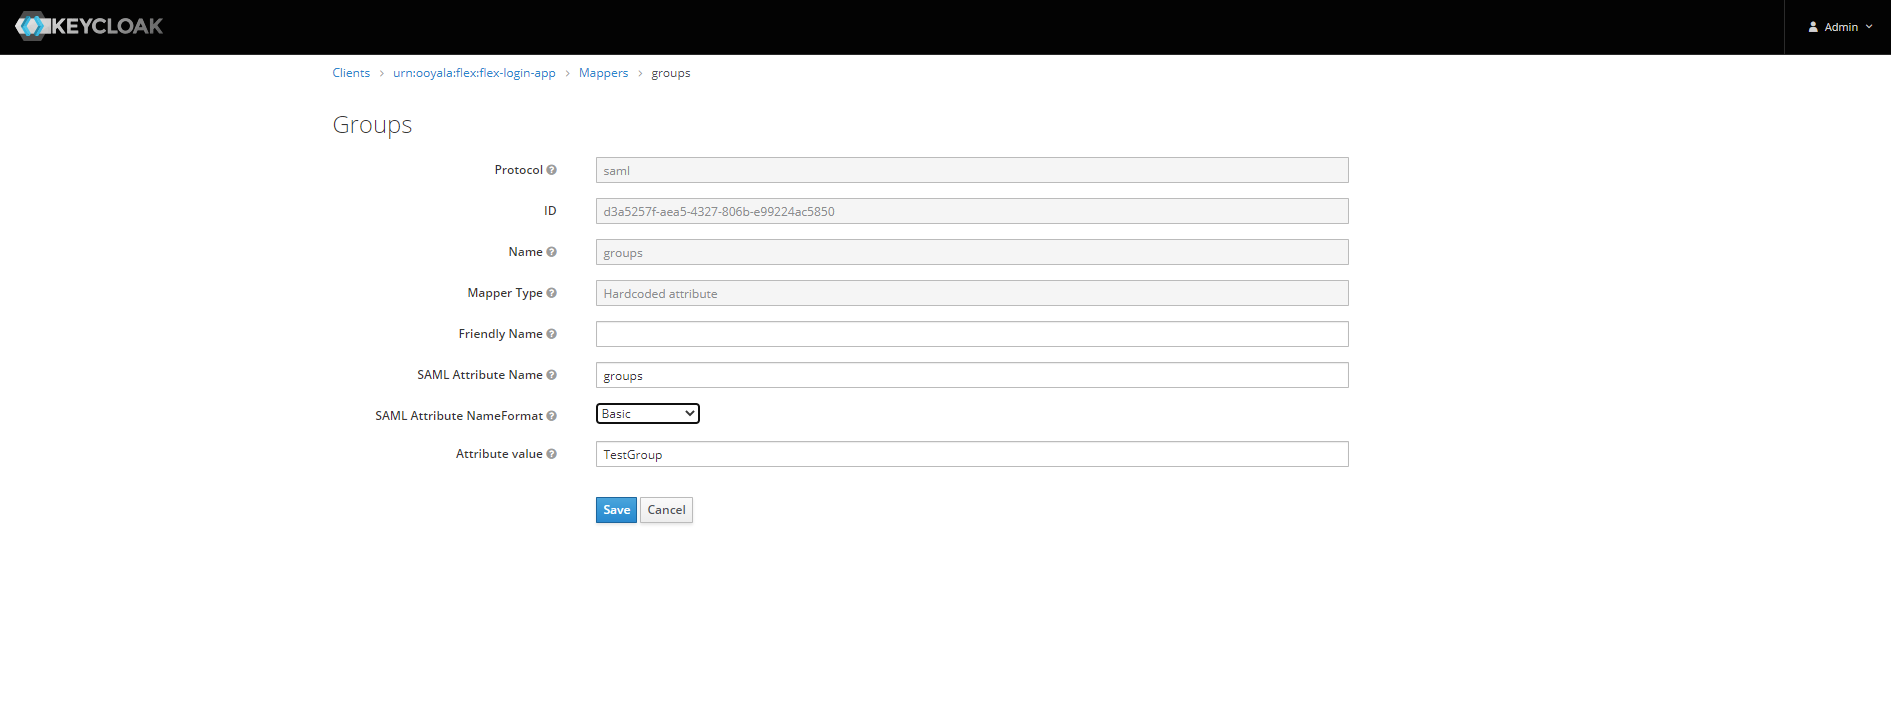1891x714 pixels.
Task: Open the SAML Attribute NameFormat dropdown
Action: pos(647,414)
